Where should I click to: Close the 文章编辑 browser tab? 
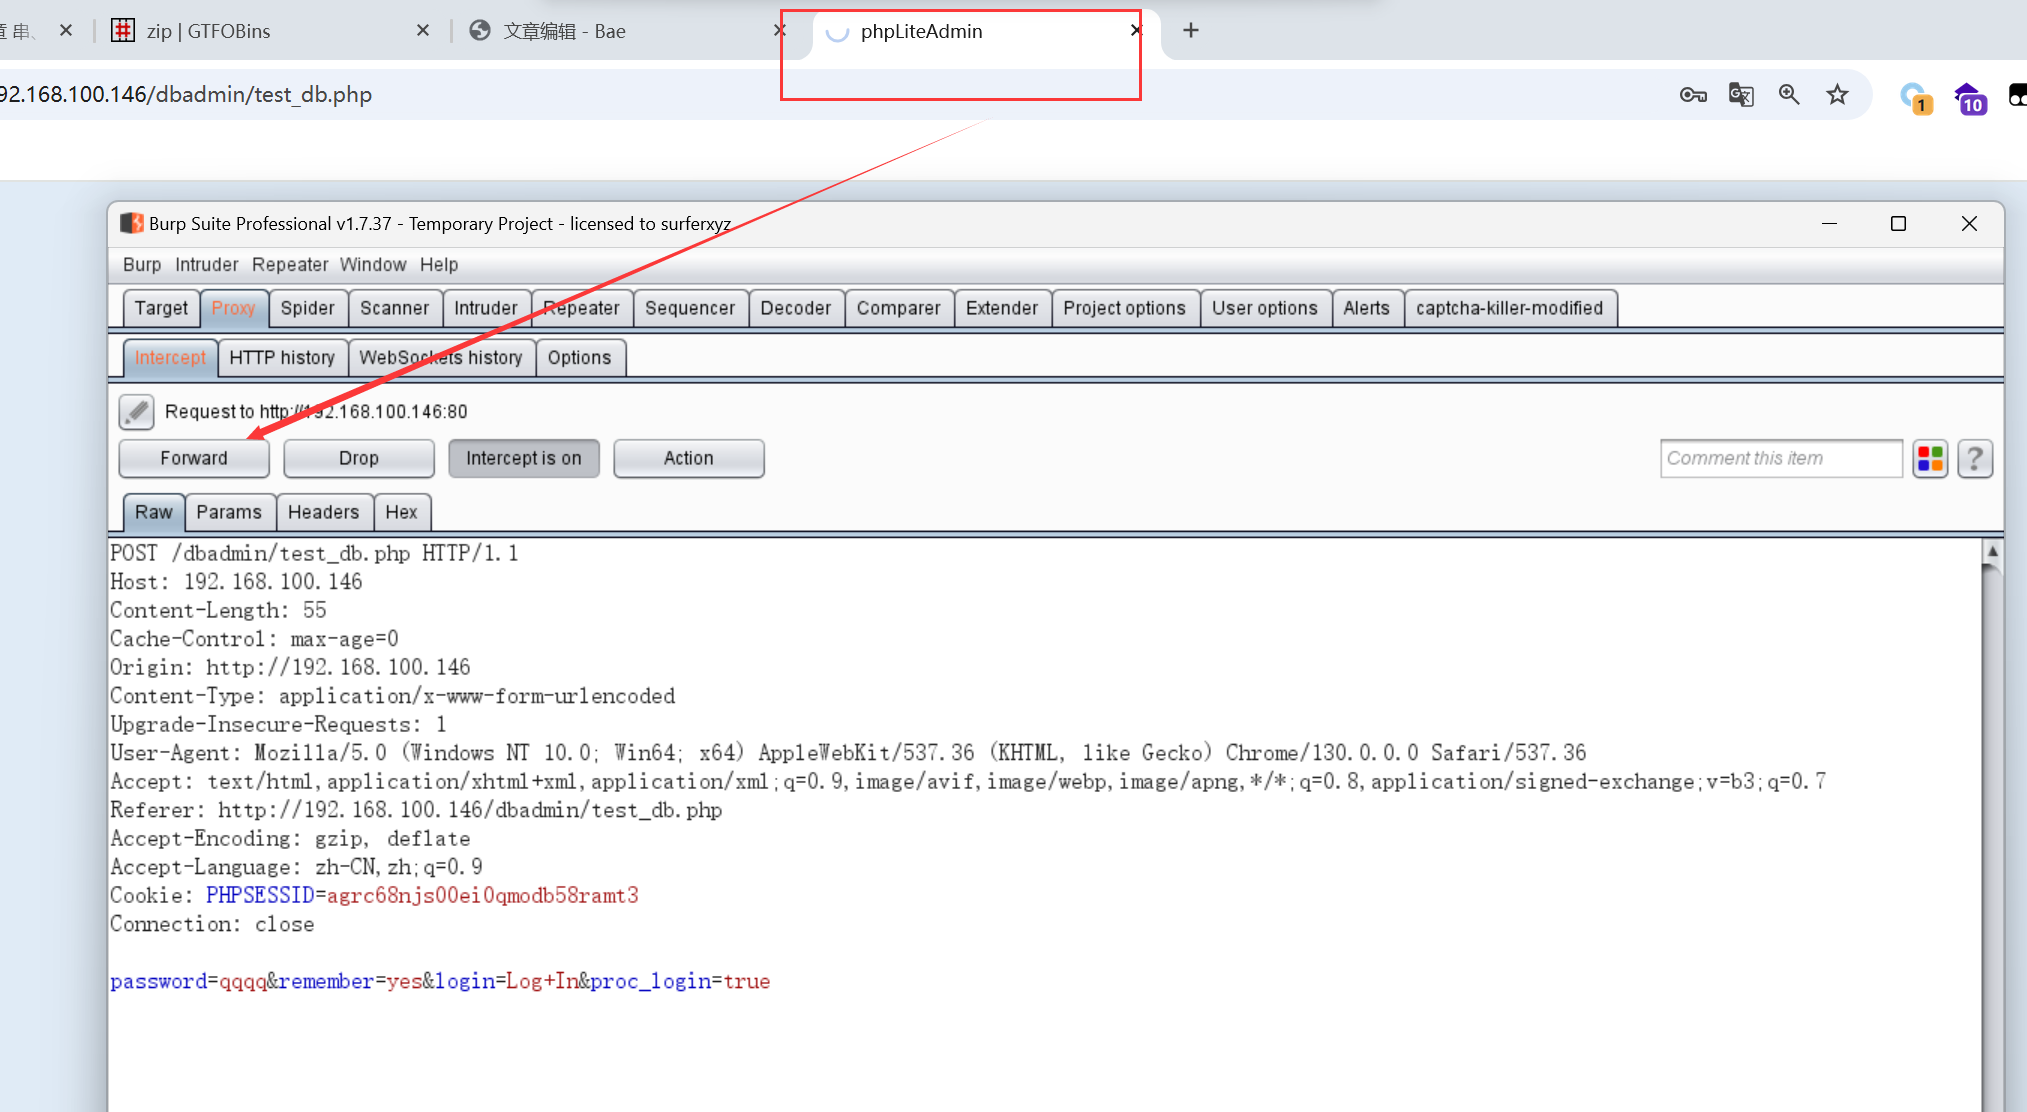779,30
